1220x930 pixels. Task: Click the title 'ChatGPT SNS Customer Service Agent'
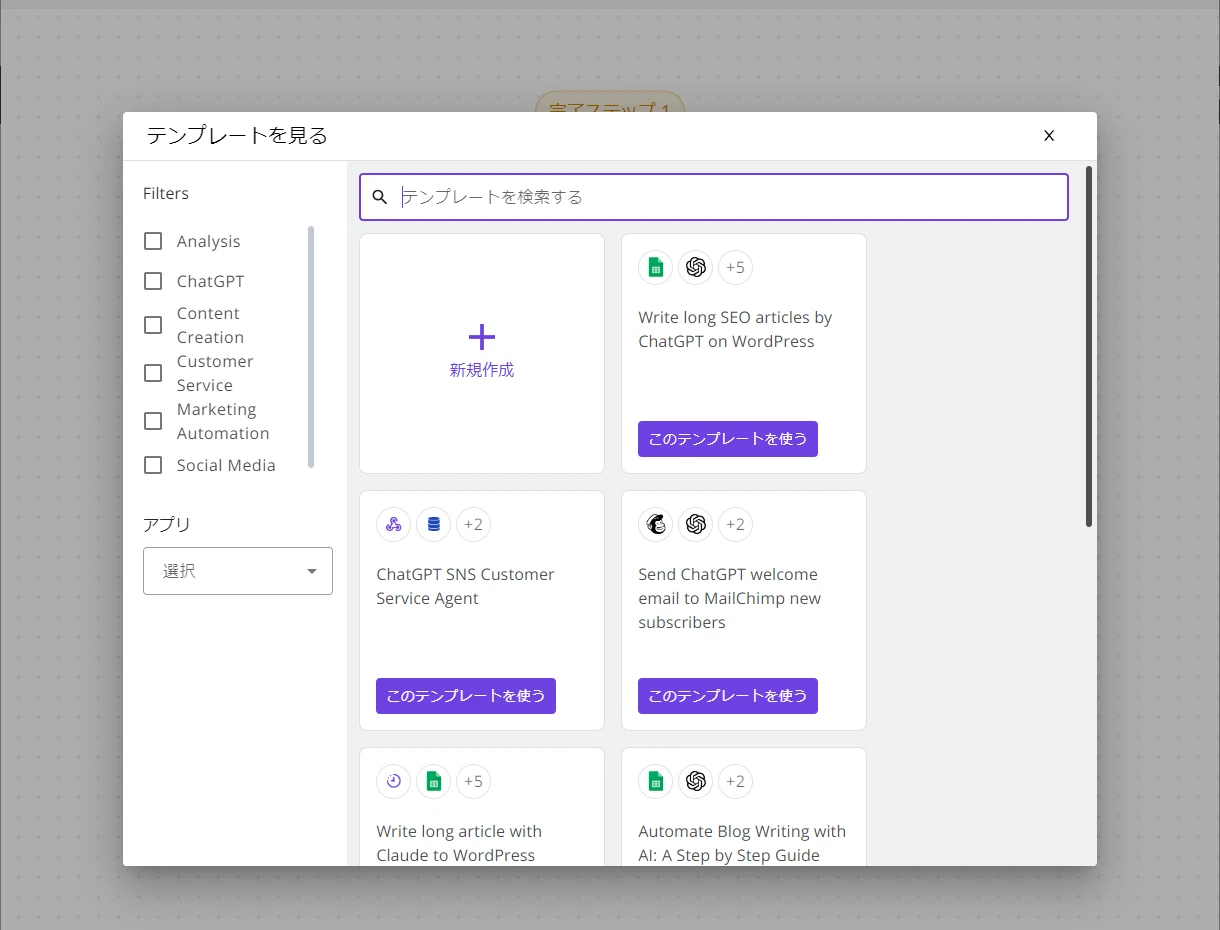tap(465, 586)
